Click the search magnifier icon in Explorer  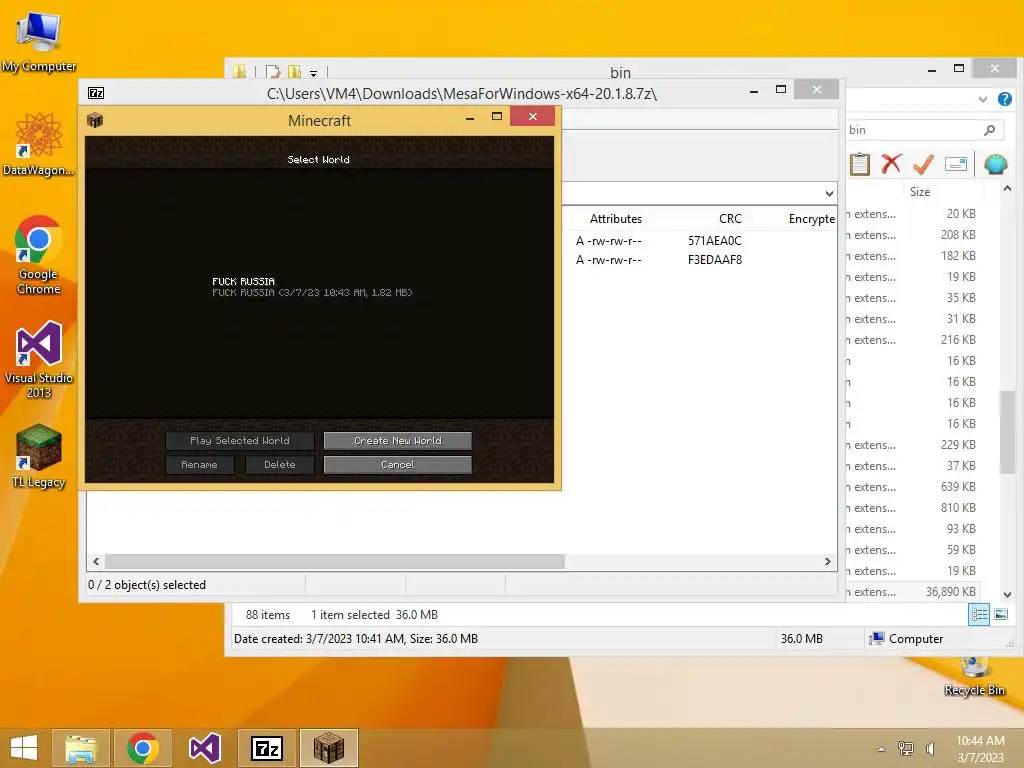989,130
